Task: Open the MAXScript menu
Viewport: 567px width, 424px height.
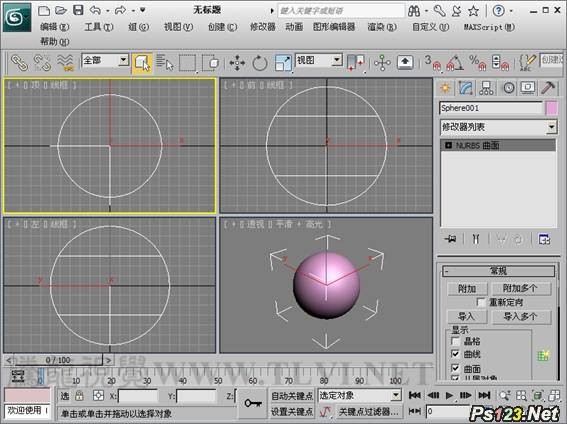Action: (x=489, y=27)
